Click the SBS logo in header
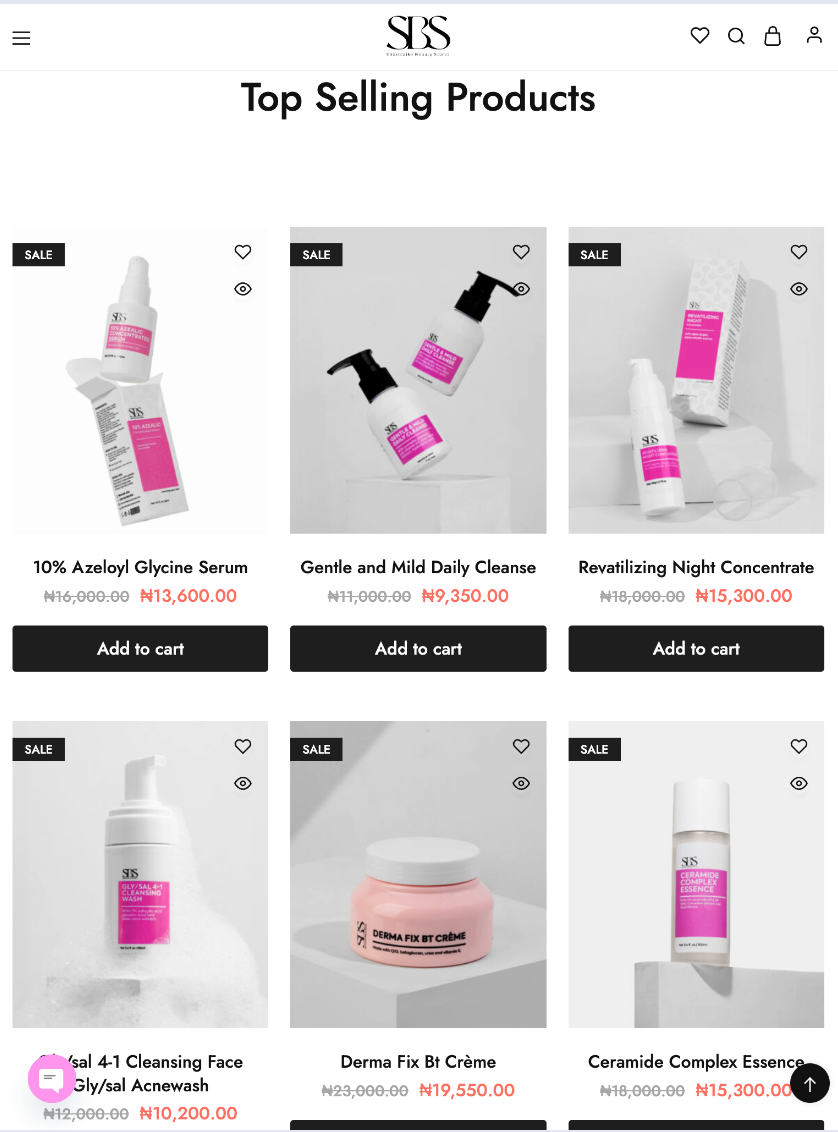Screen dimensions: 838x1132 (418, 36)
